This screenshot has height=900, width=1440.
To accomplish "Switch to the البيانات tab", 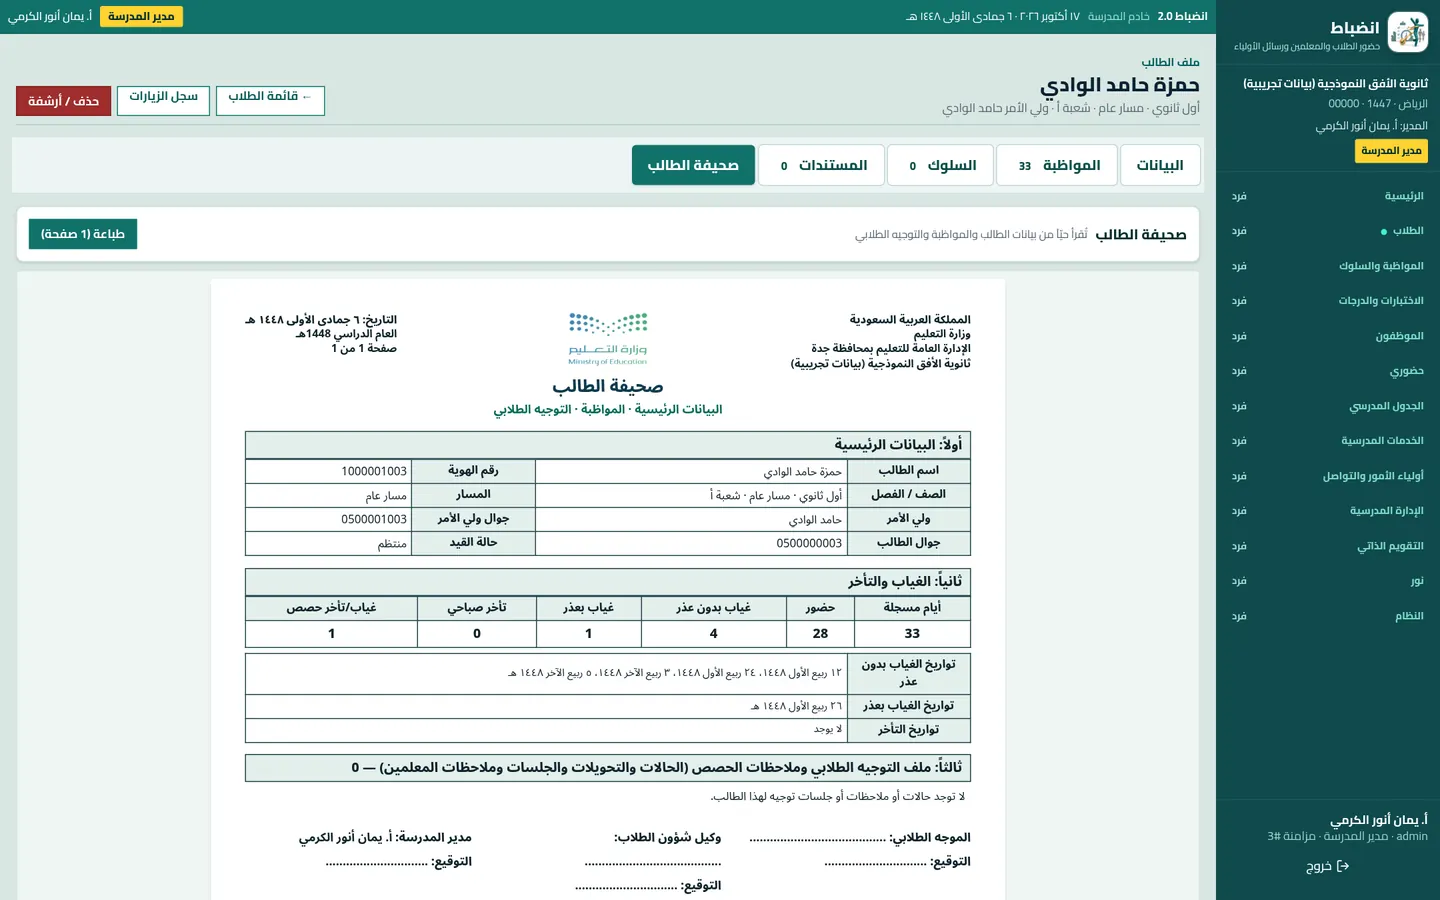I will (1160, 165).
